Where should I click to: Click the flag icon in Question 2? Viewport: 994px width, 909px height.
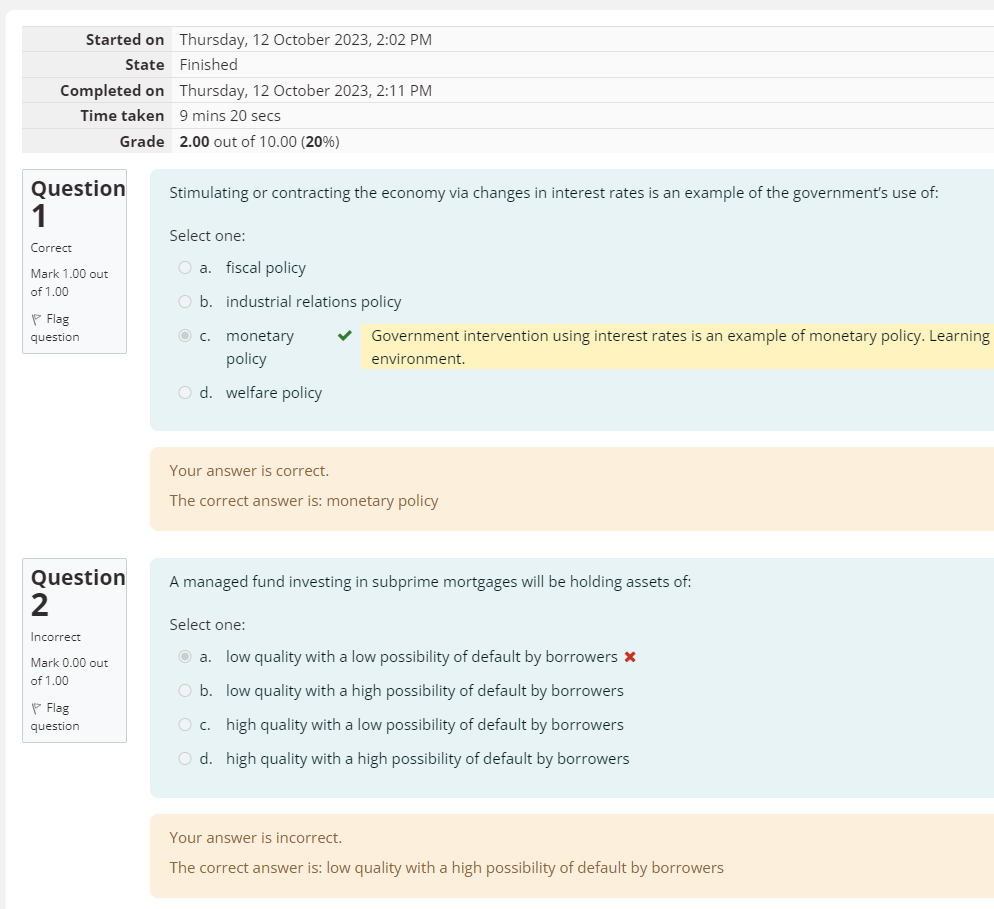[x=36, y=709]
